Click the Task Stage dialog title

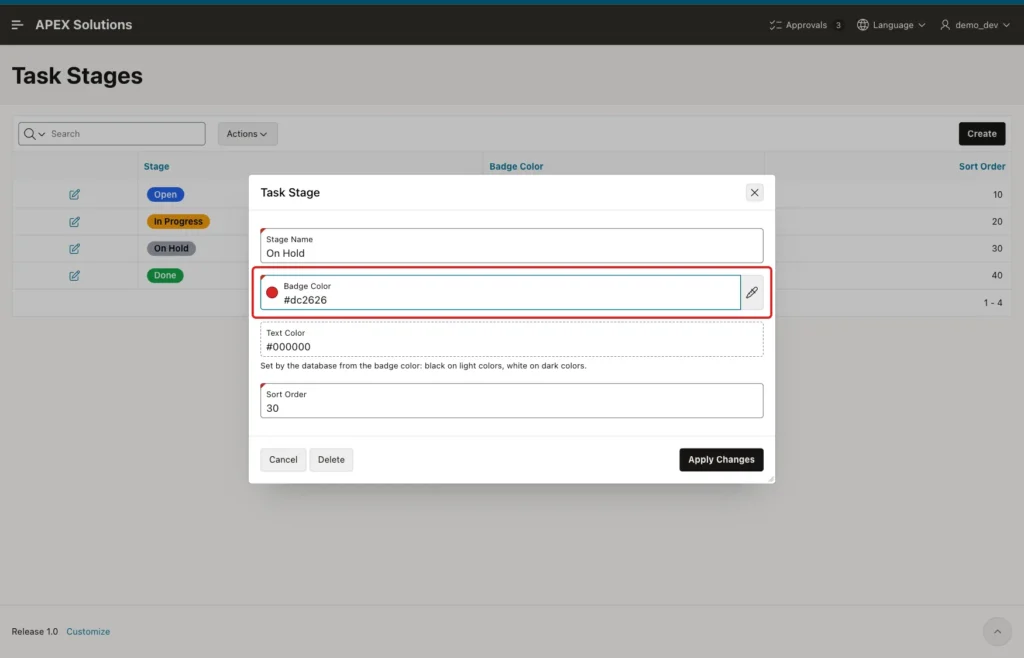click(x=290, y=193)
